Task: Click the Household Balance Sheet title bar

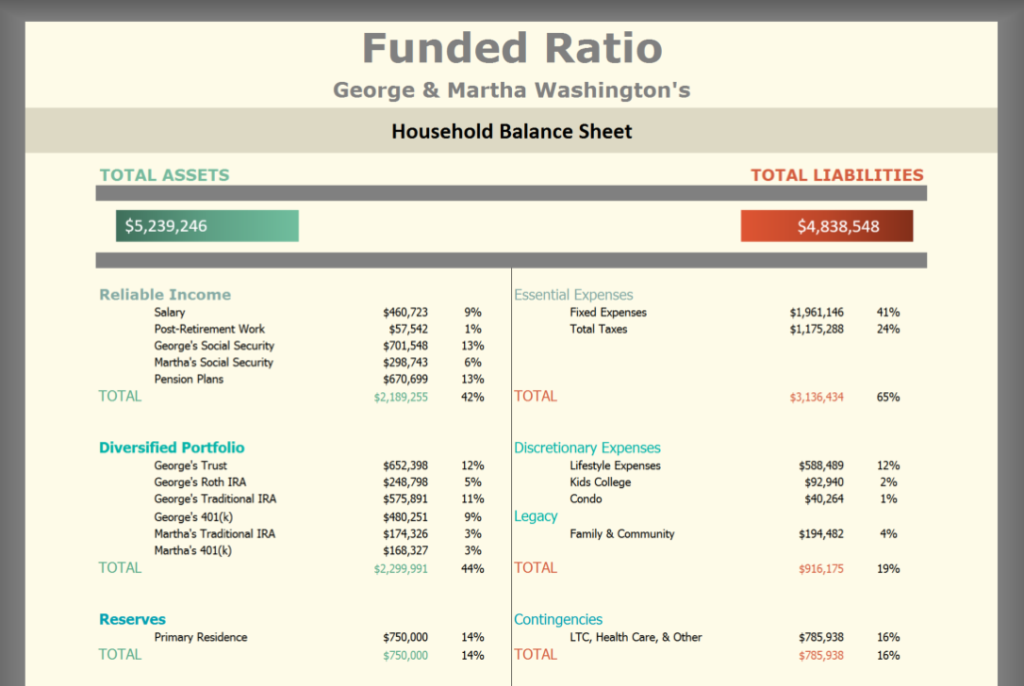Action: [512, 130]
